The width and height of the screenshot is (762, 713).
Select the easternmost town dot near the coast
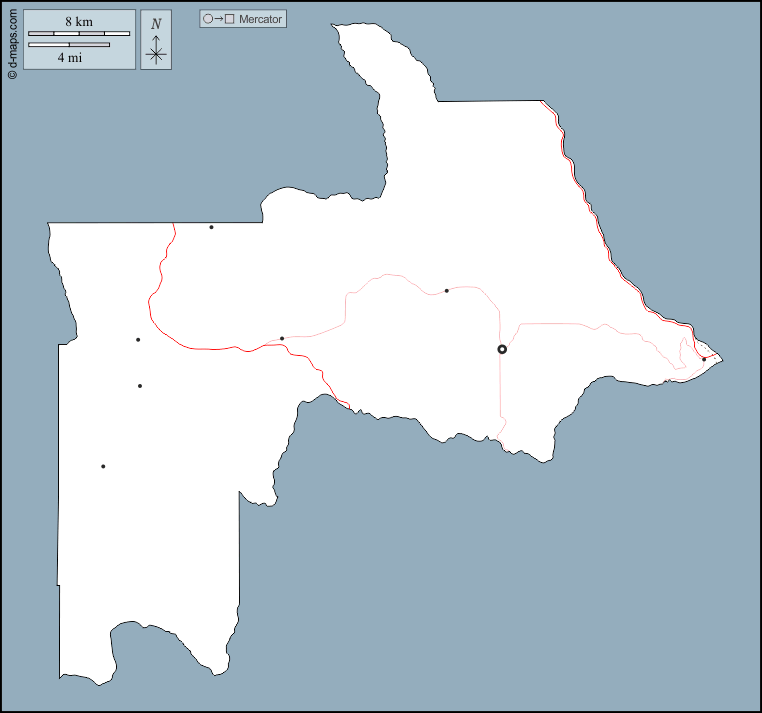(704, 359)
